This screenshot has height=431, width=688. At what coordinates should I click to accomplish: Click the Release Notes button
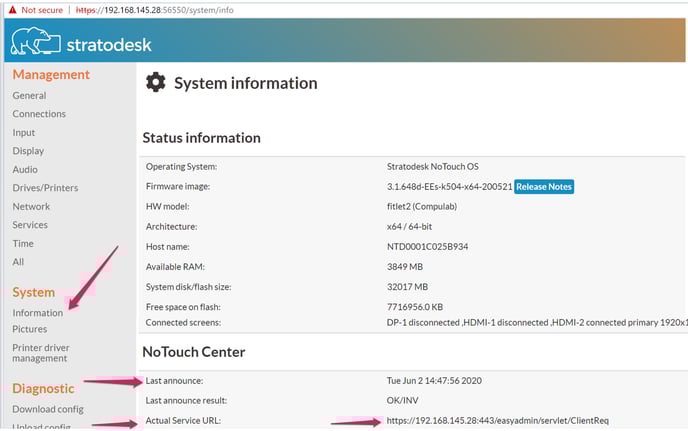[544, 187]
